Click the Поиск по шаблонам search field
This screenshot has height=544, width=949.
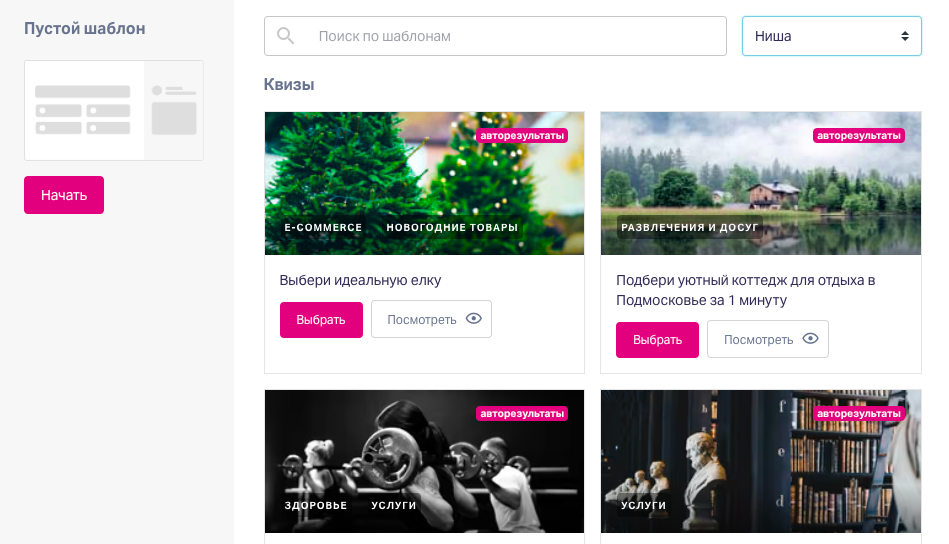click(495, 36)
